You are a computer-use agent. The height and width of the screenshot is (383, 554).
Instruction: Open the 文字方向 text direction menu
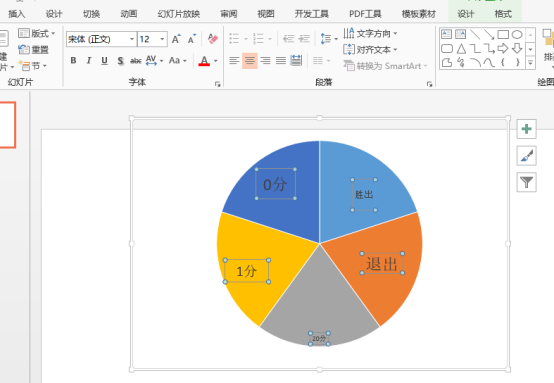pyautogui.click(x=370, y=33)
